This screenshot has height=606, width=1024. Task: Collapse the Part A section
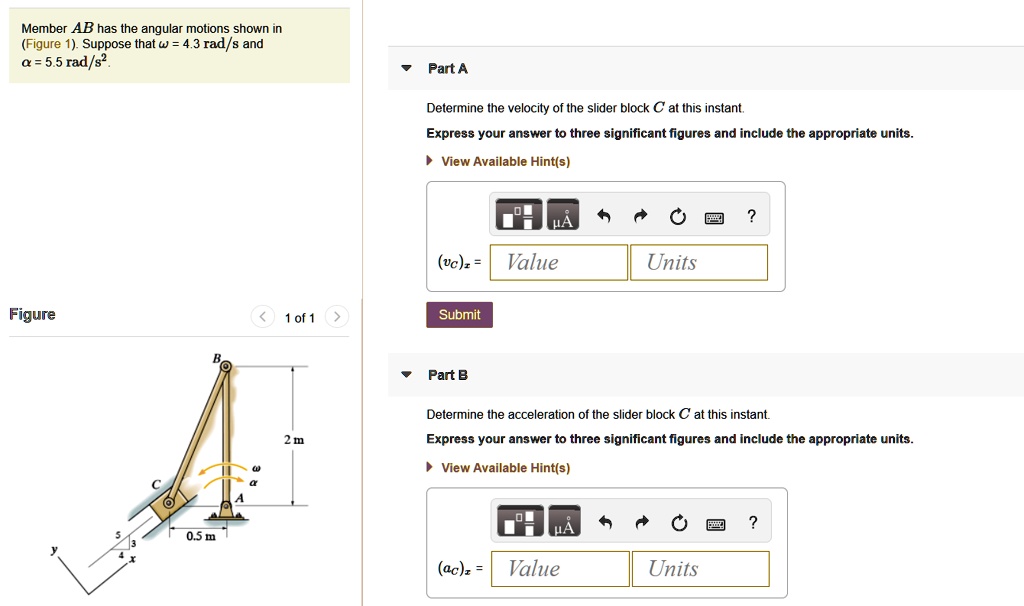point(406,68)
